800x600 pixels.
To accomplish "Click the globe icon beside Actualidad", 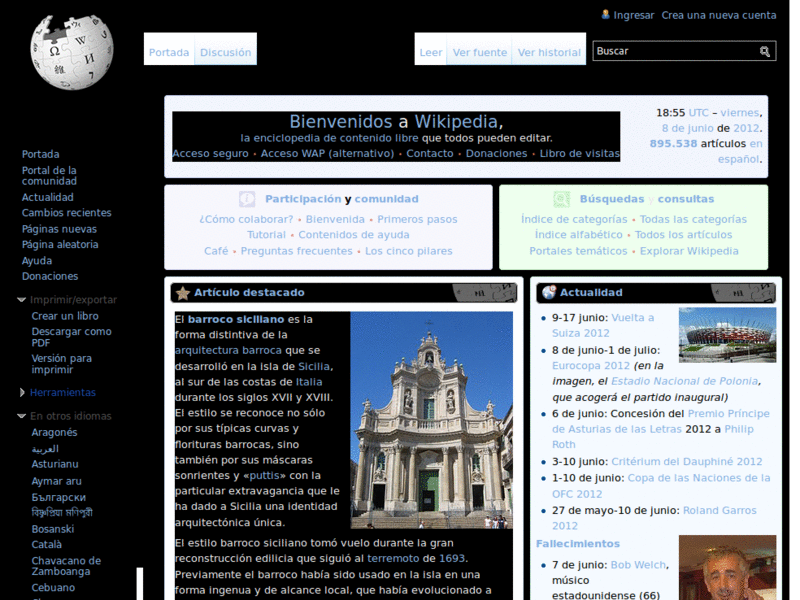I will click(x=549, y=292).
